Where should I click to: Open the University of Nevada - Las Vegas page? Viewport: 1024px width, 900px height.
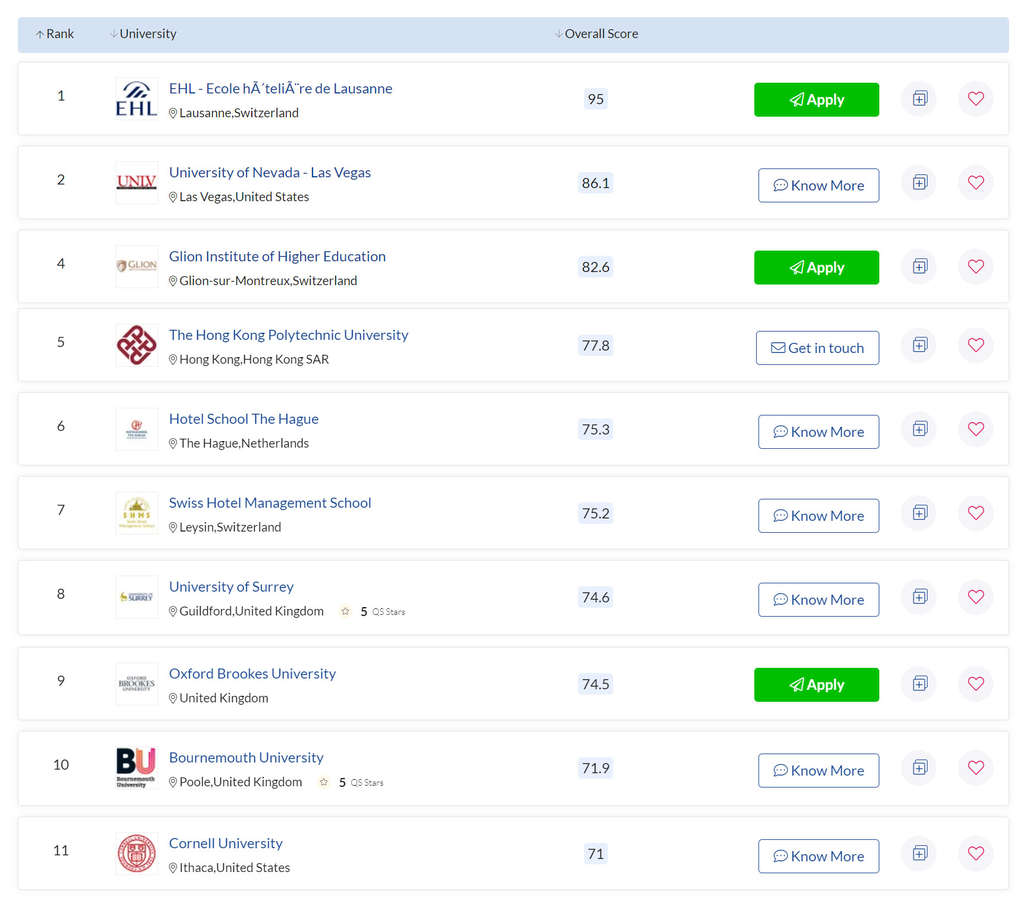pos(270,172)
